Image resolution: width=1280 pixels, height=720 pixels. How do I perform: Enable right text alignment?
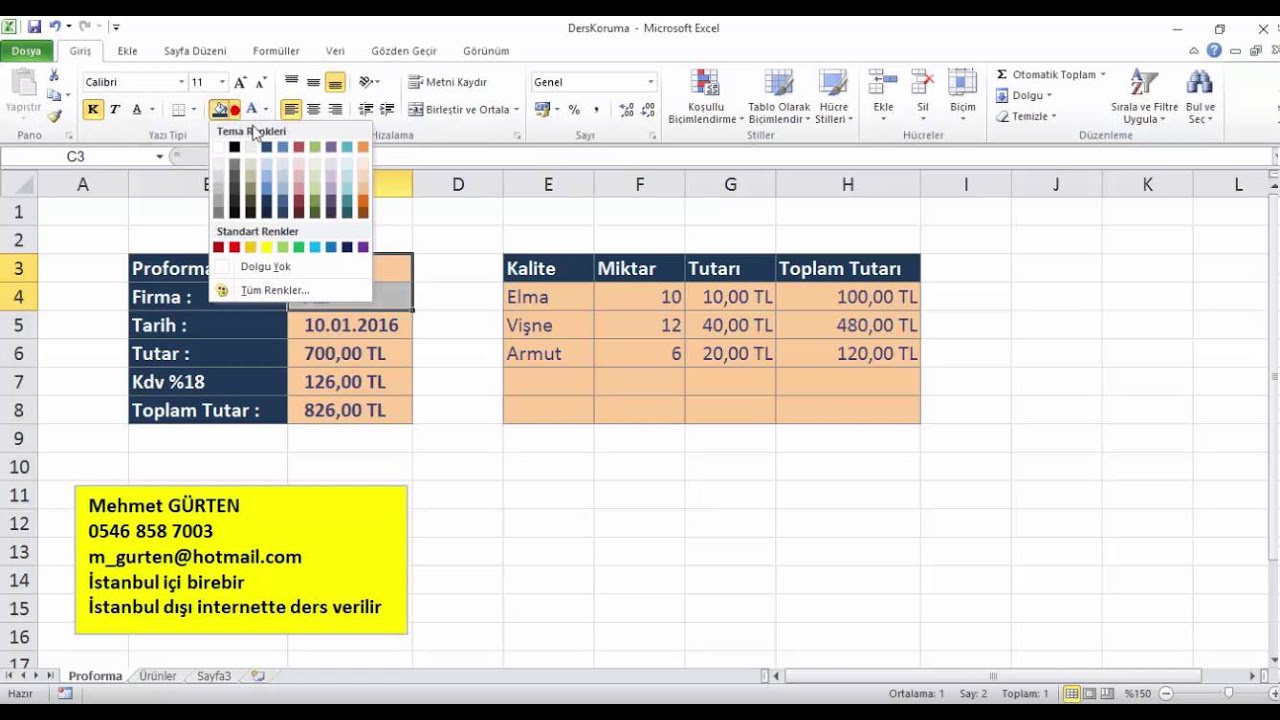335,110
